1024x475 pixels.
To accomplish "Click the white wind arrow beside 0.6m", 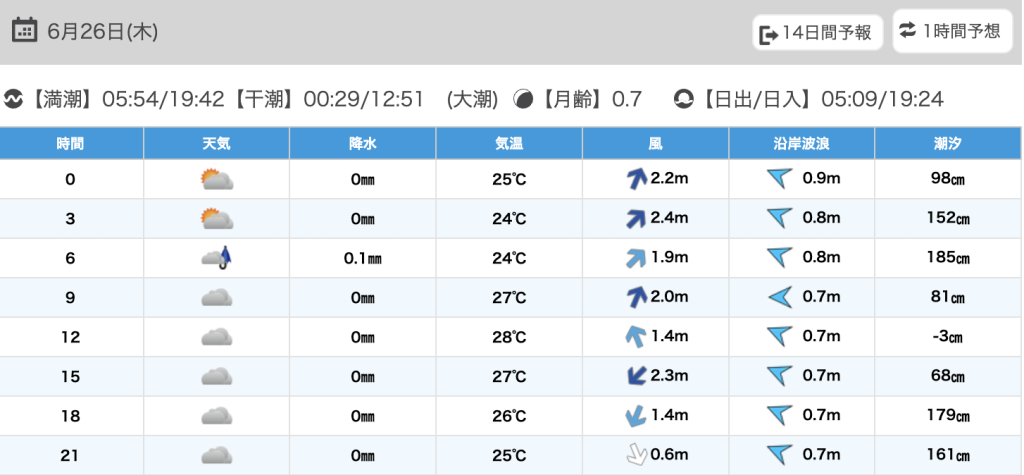I will pos(634,455).
